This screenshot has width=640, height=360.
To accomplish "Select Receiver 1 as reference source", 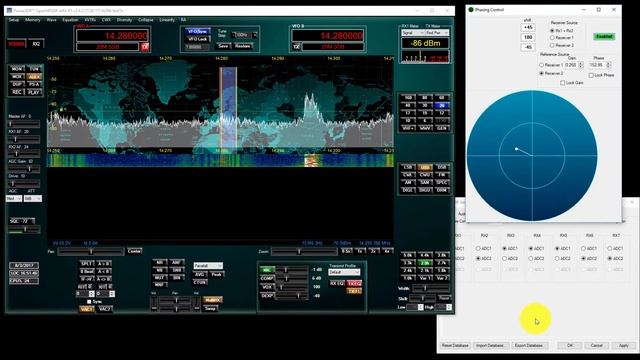I will coord(551,65).
